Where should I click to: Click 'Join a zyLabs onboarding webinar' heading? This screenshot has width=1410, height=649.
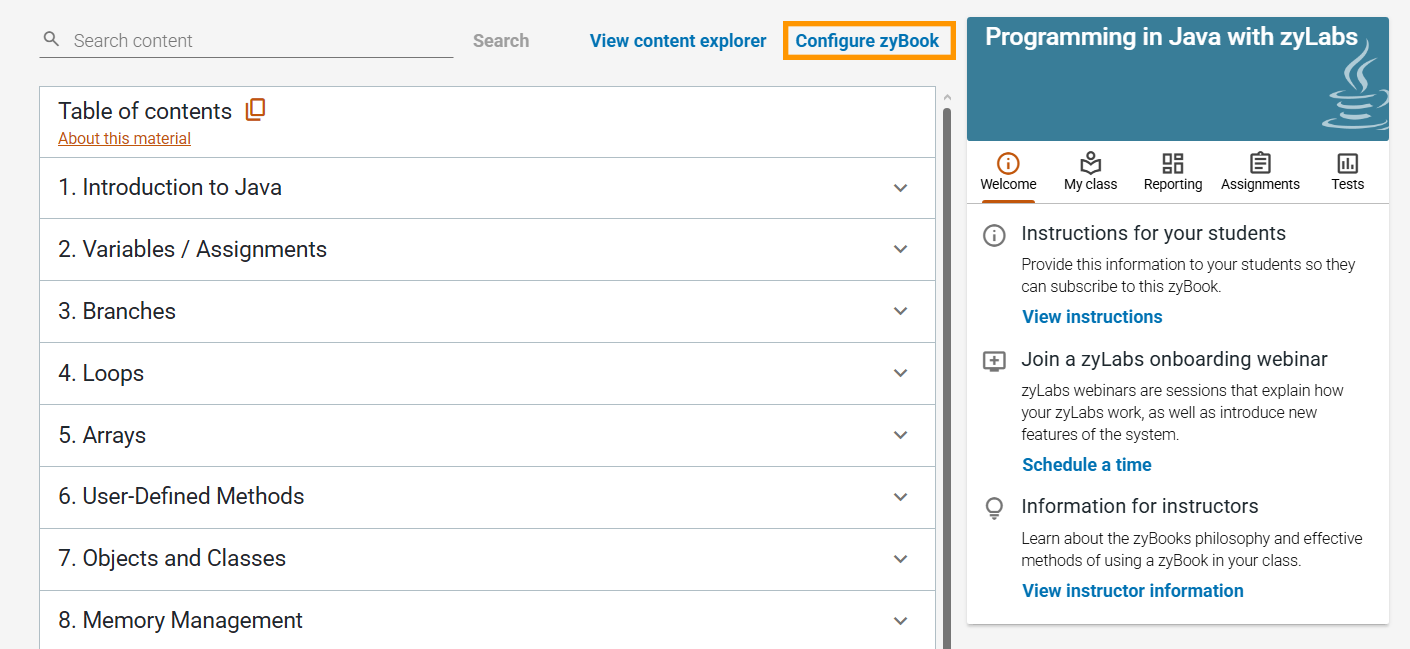1174,360
